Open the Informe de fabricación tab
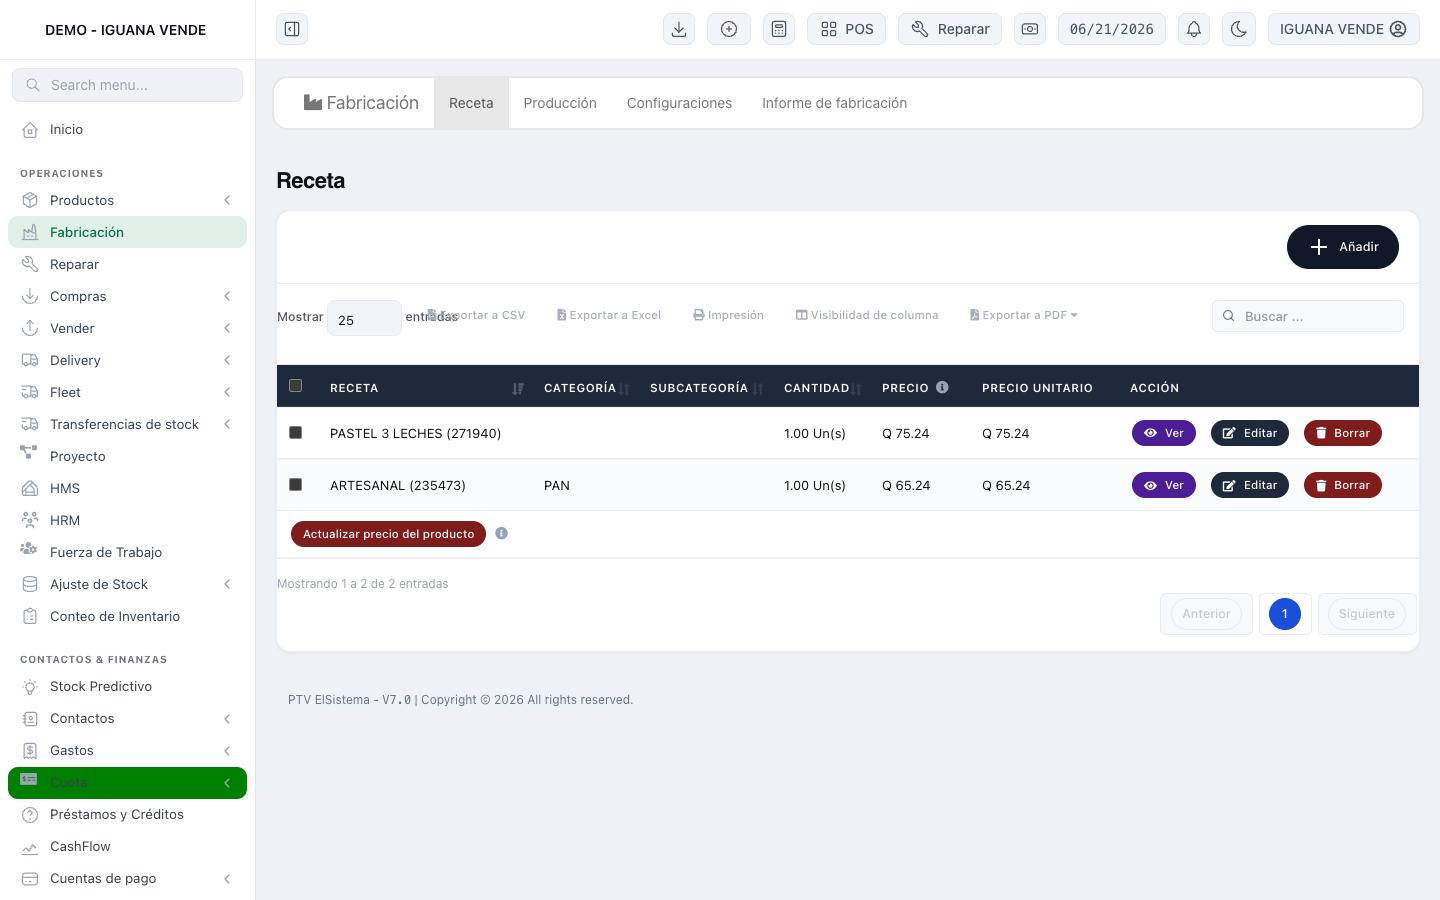 pos(834,103)
